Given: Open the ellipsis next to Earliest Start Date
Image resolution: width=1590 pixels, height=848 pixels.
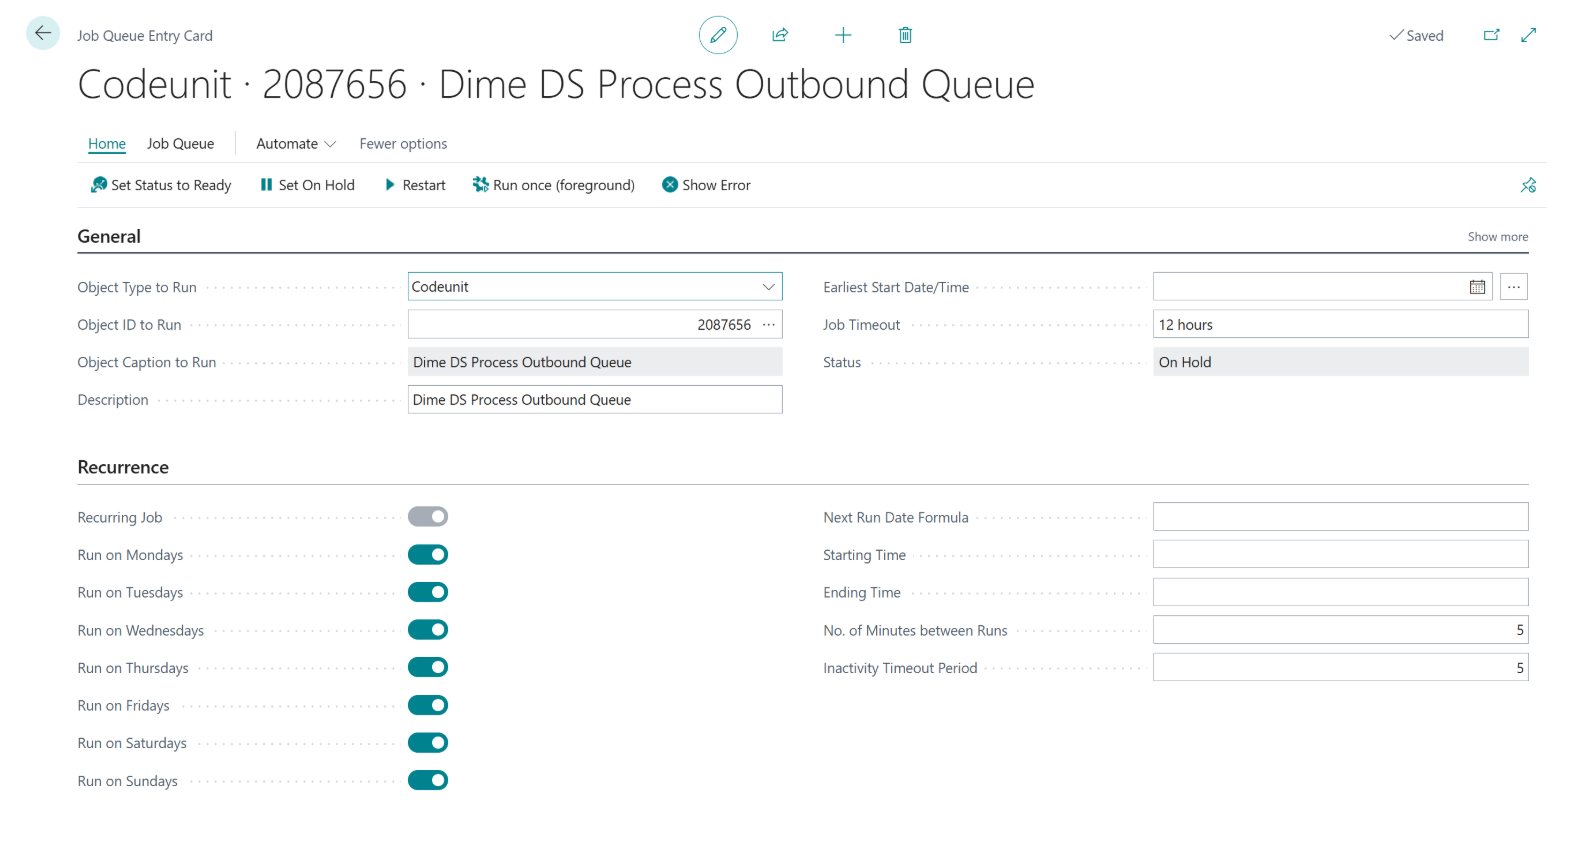Looking at the screenshot, I should click(1514, 287).
